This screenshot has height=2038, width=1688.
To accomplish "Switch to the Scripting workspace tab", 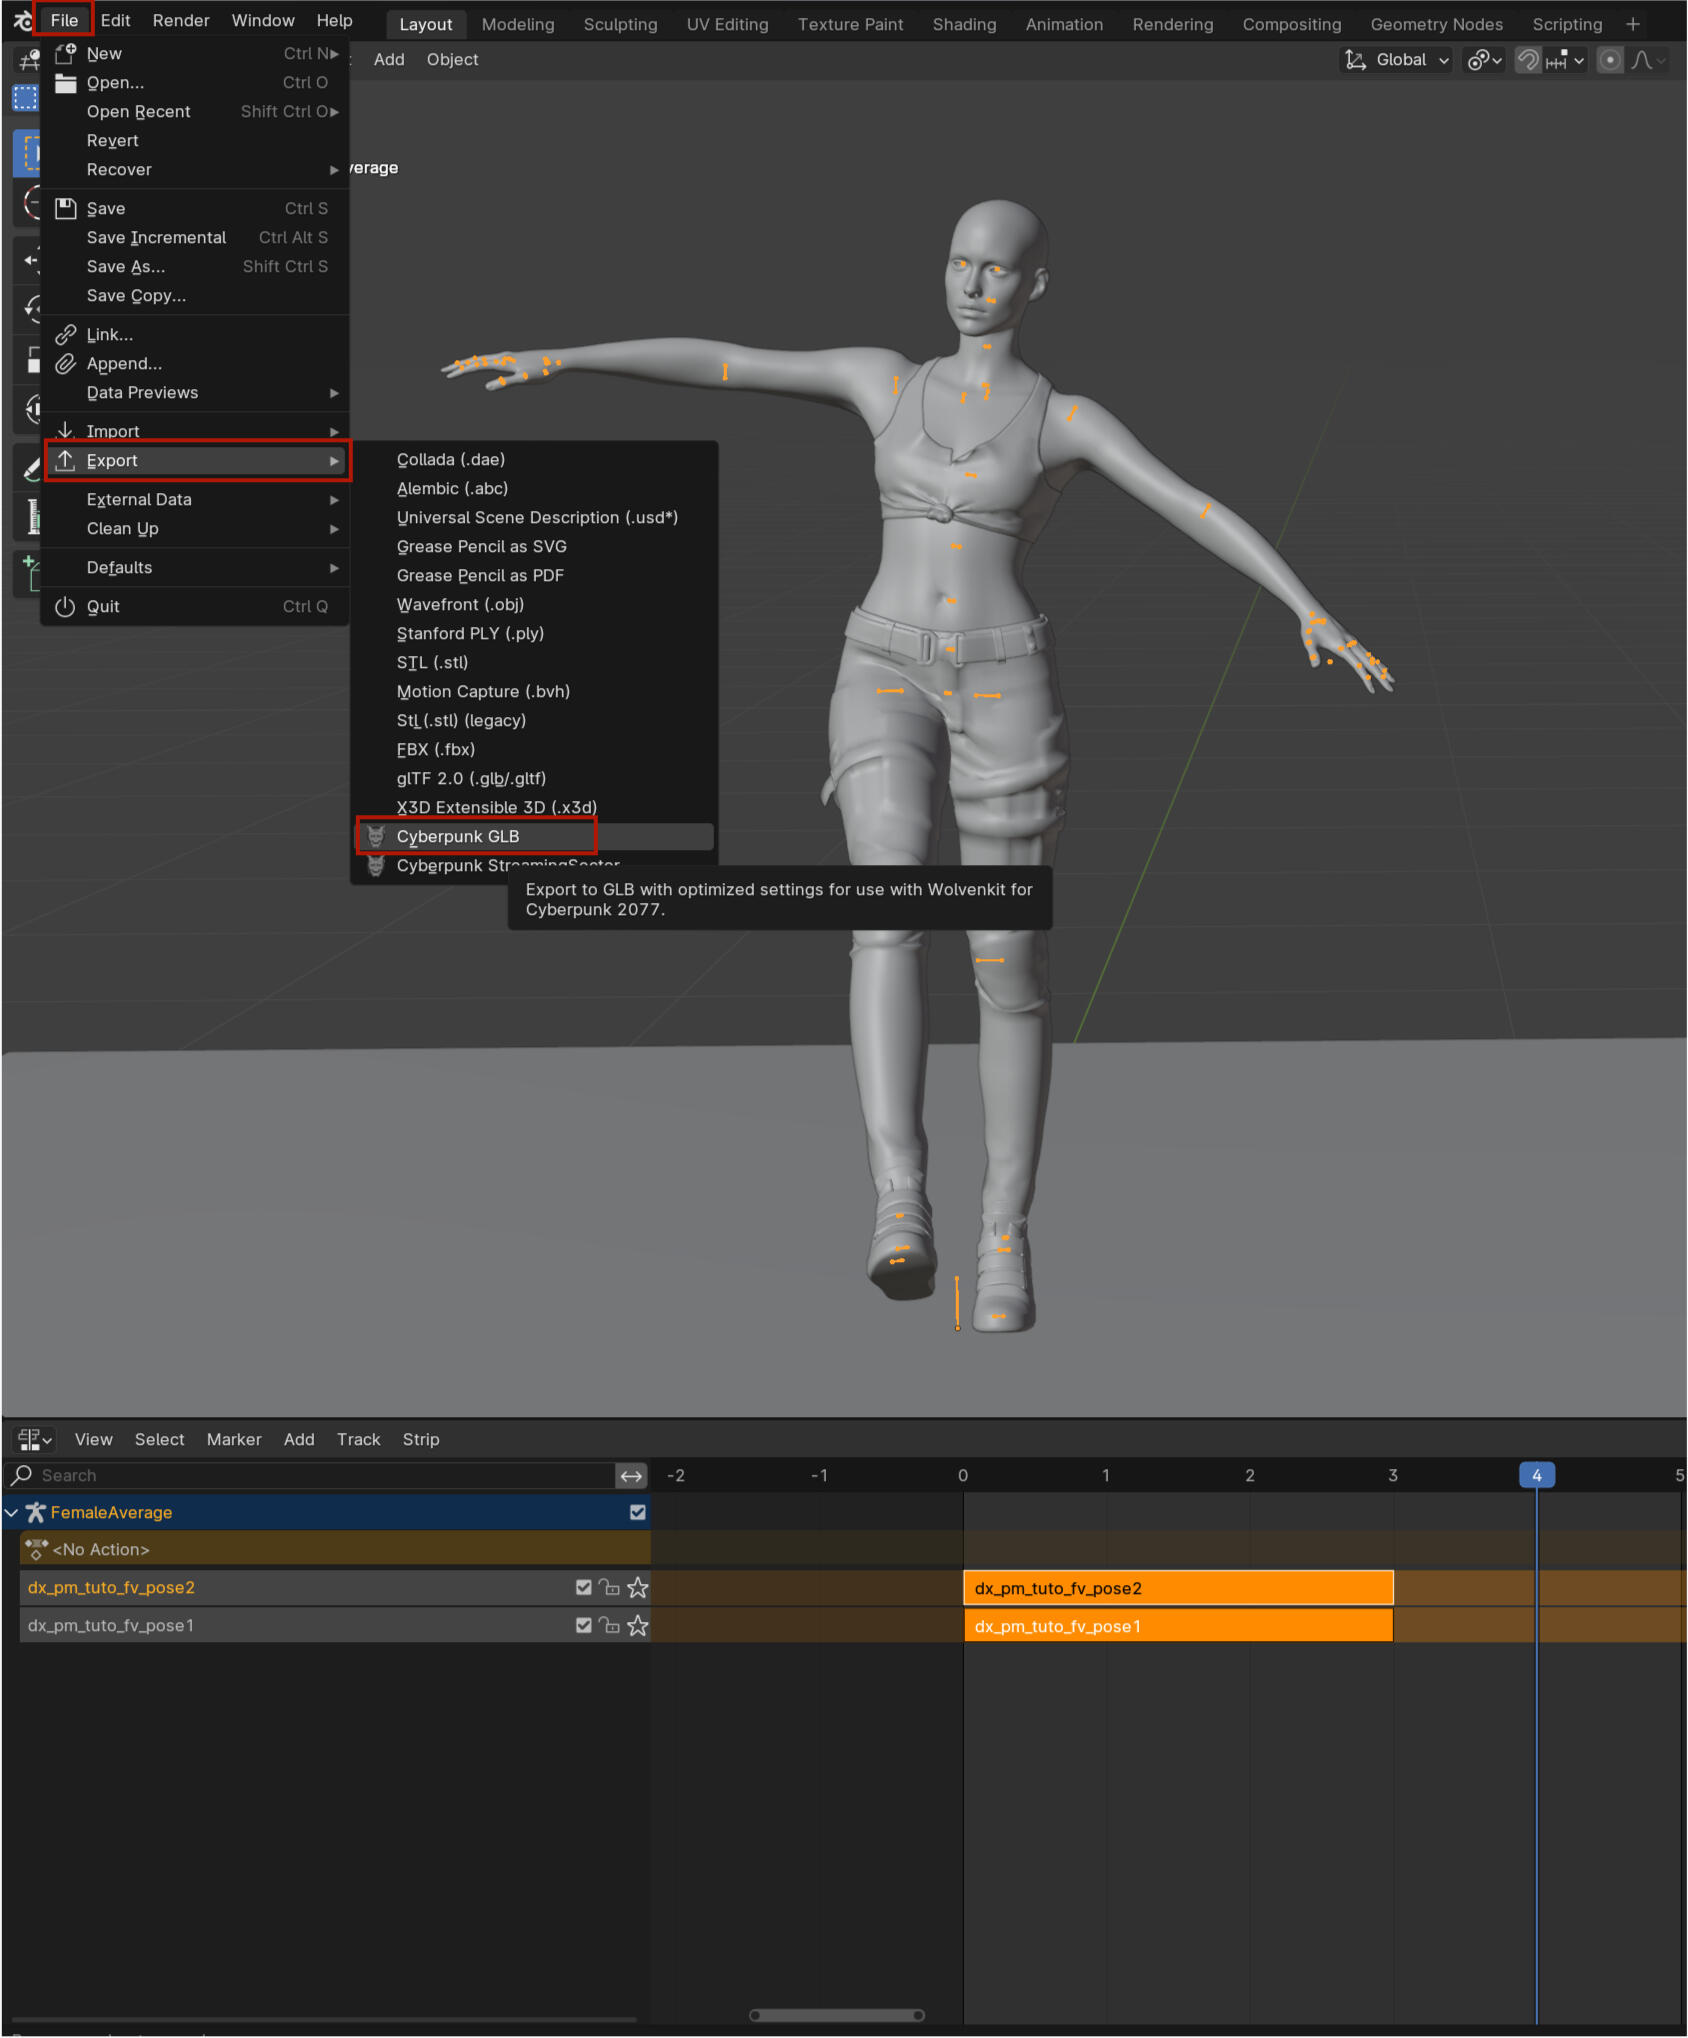I will point(1566,24).
